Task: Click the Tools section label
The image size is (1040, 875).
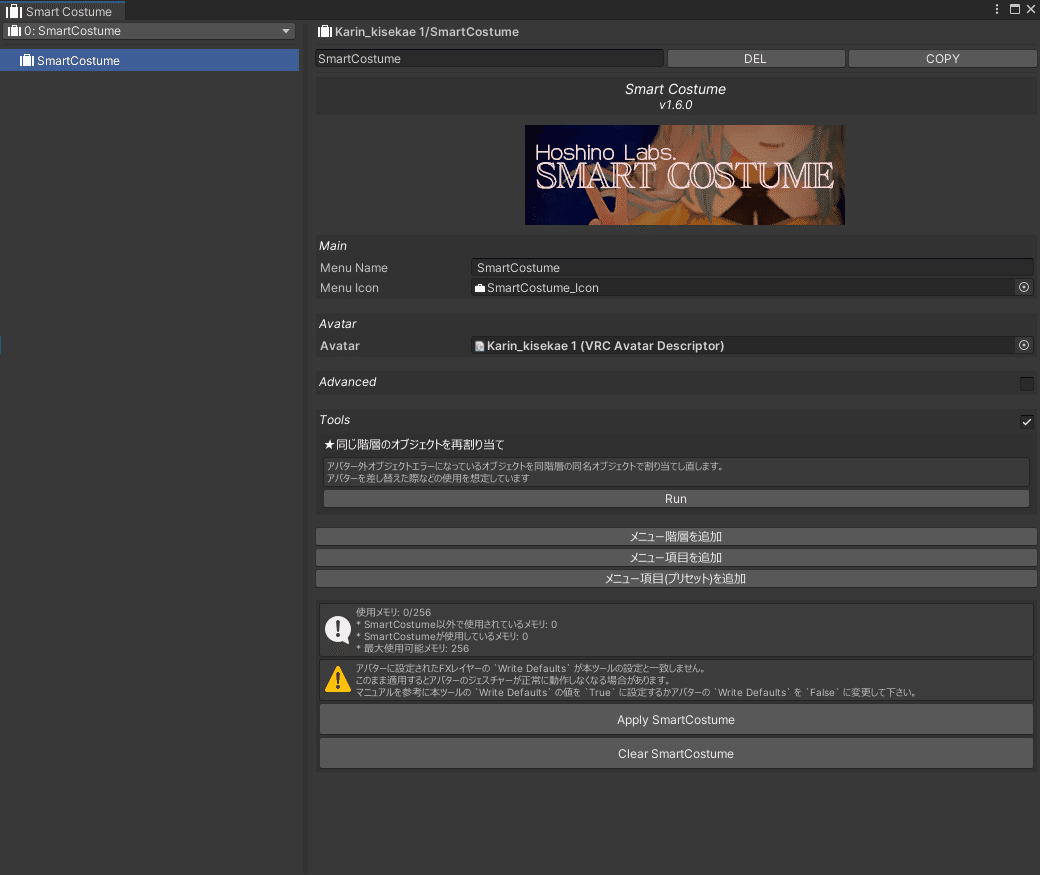Action: (334, 420)
